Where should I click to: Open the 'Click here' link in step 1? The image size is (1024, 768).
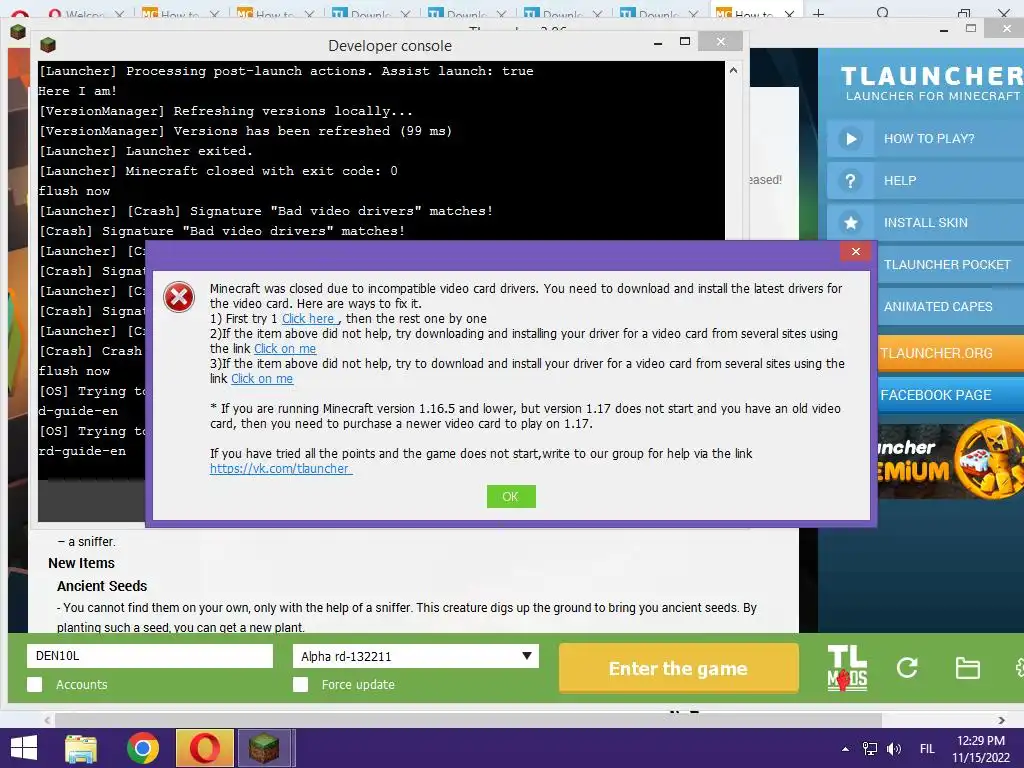coord(310,319)
